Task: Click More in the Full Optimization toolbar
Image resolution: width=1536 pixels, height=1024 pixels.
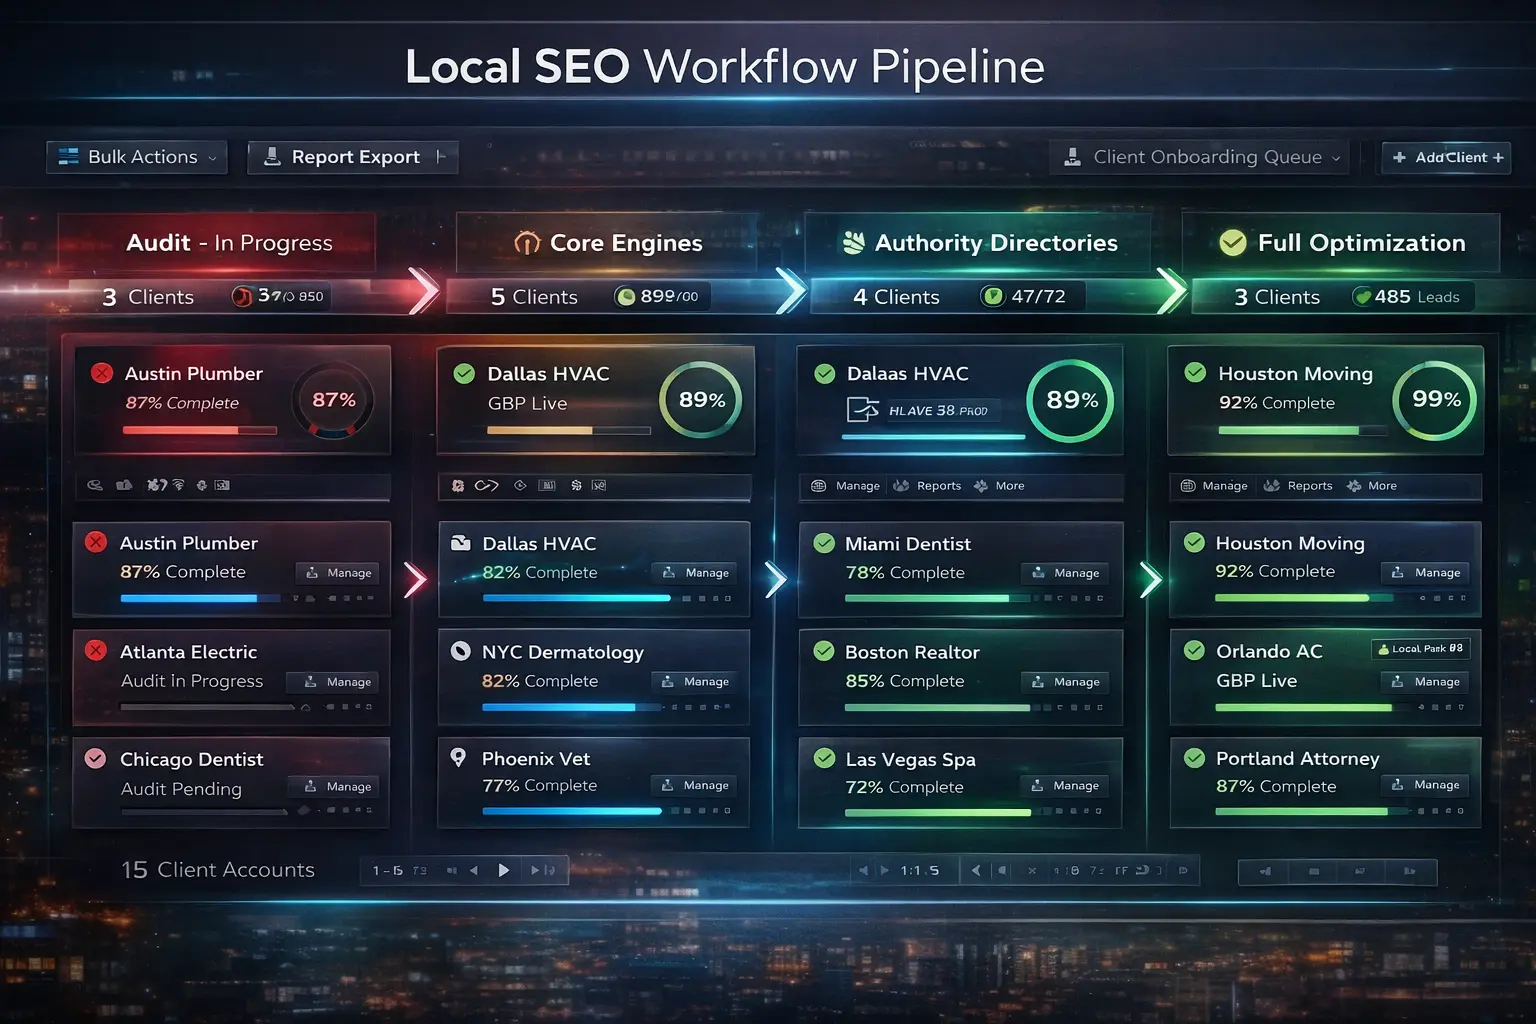Action: click(x=1371, y=486)
